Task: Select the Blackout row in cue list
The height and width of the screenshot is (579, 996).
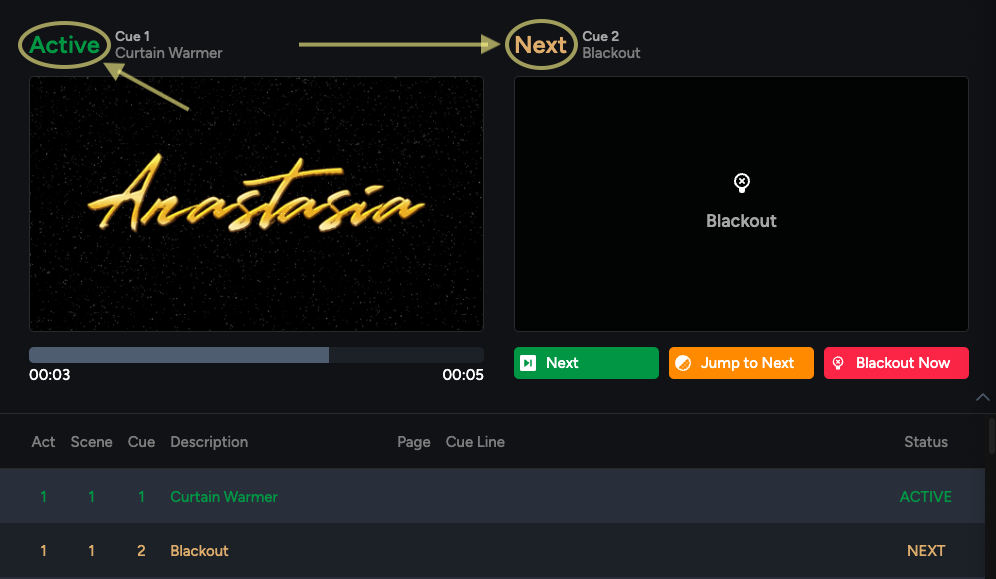Action: 492,550
